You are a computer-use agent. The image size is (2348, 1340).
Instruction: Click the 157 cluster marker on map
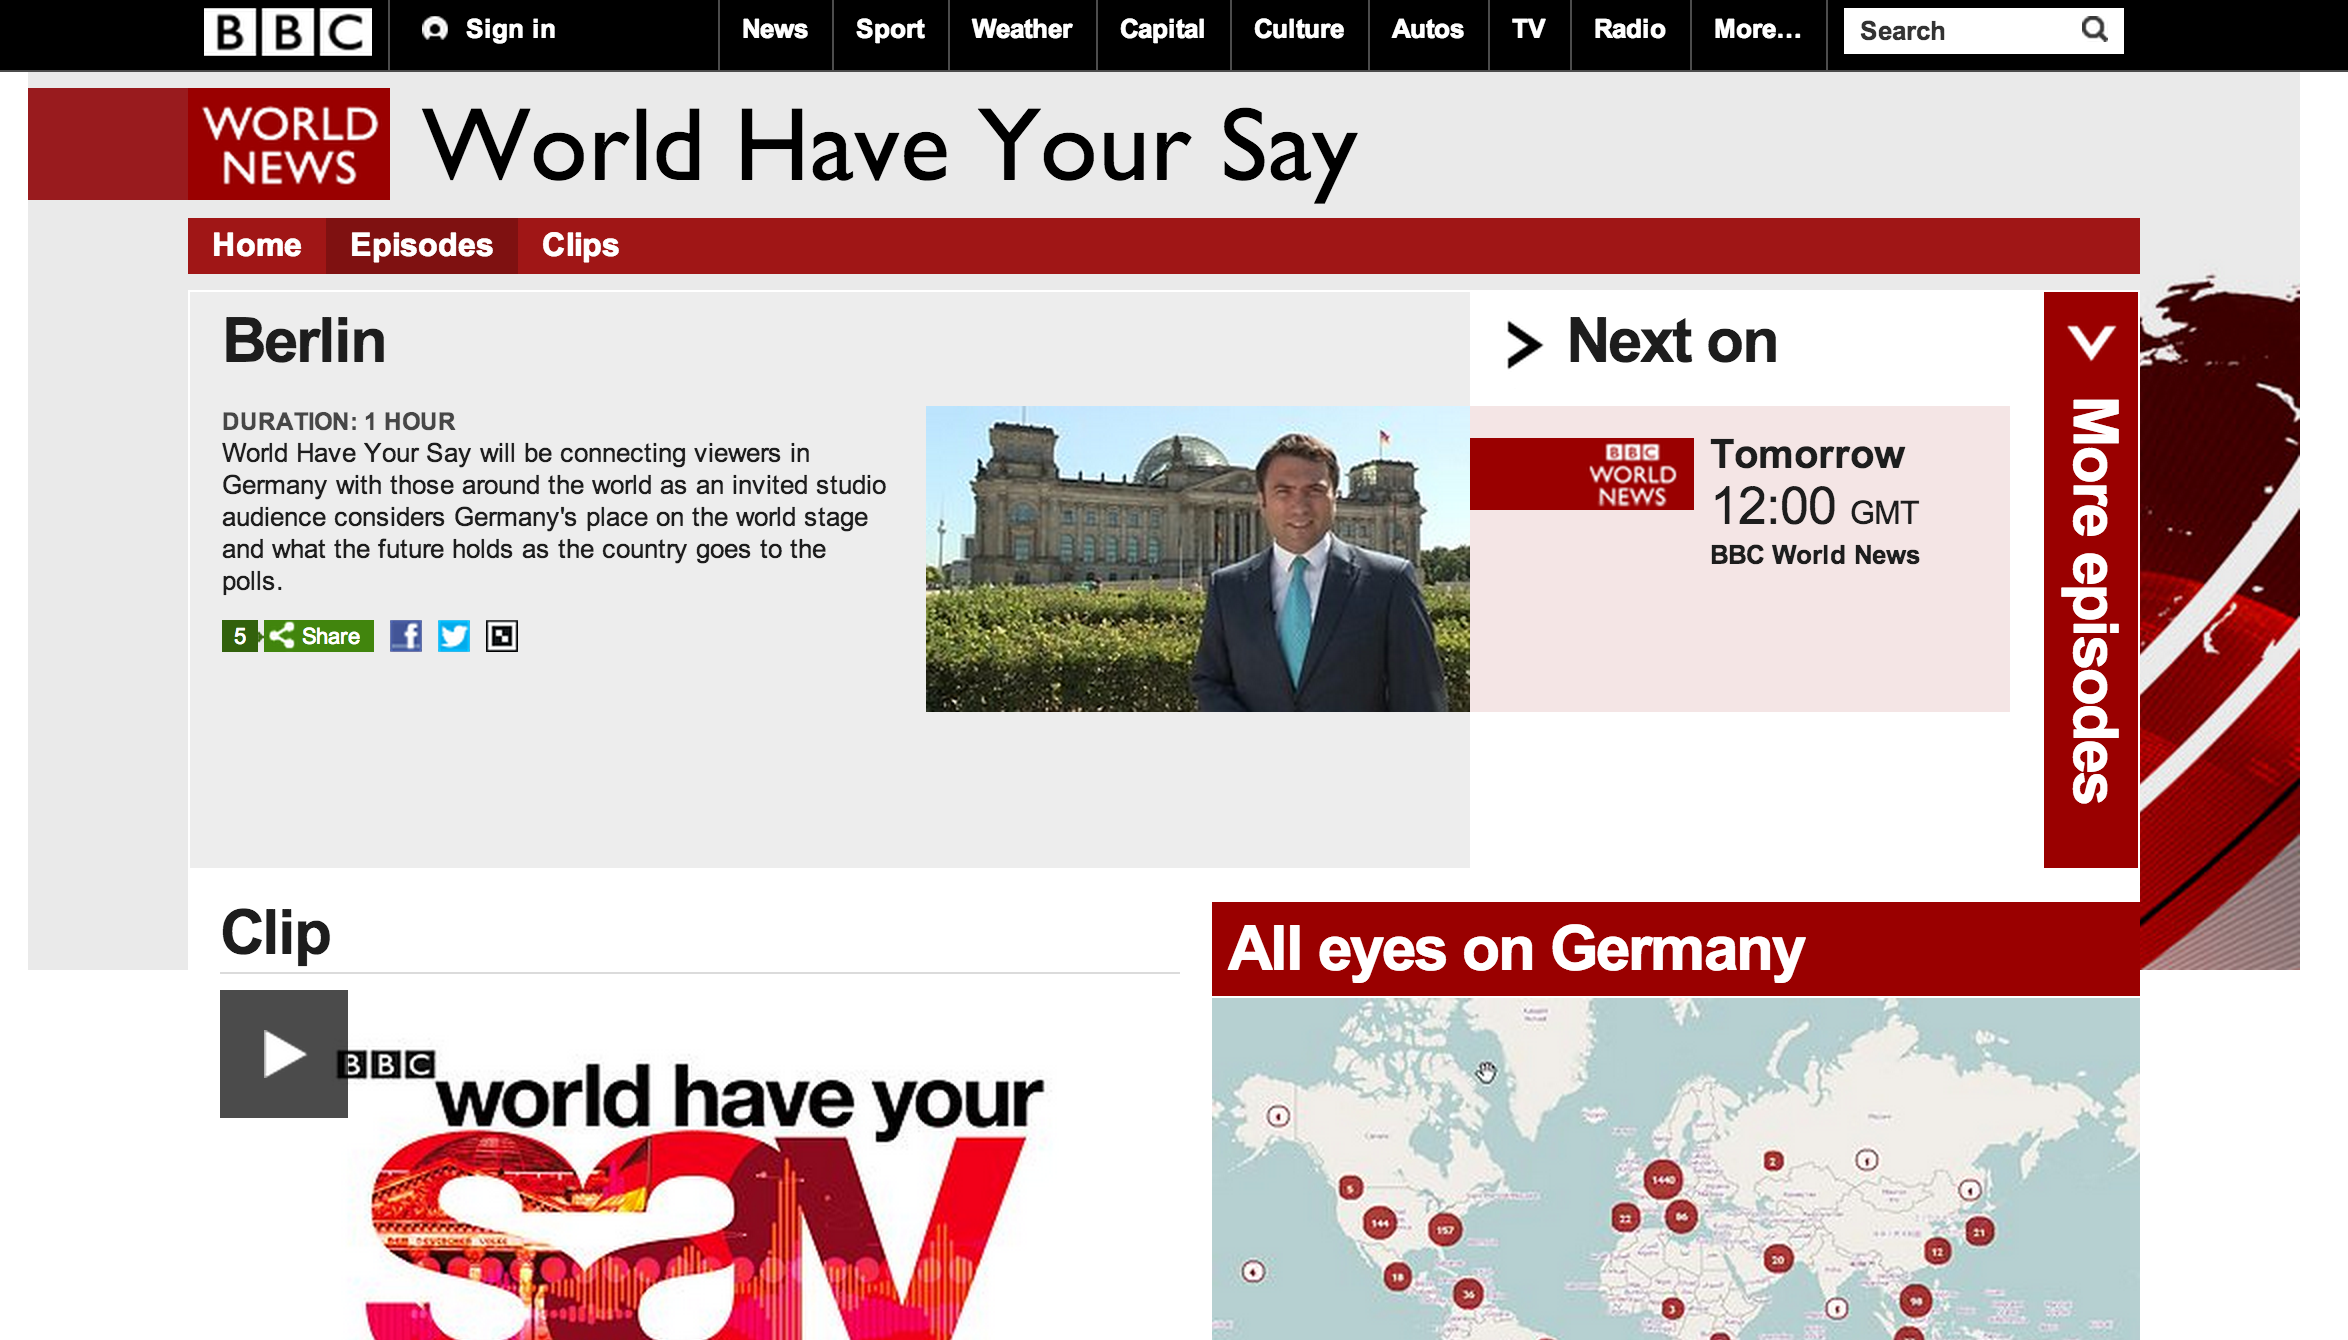(1445, 1230)
